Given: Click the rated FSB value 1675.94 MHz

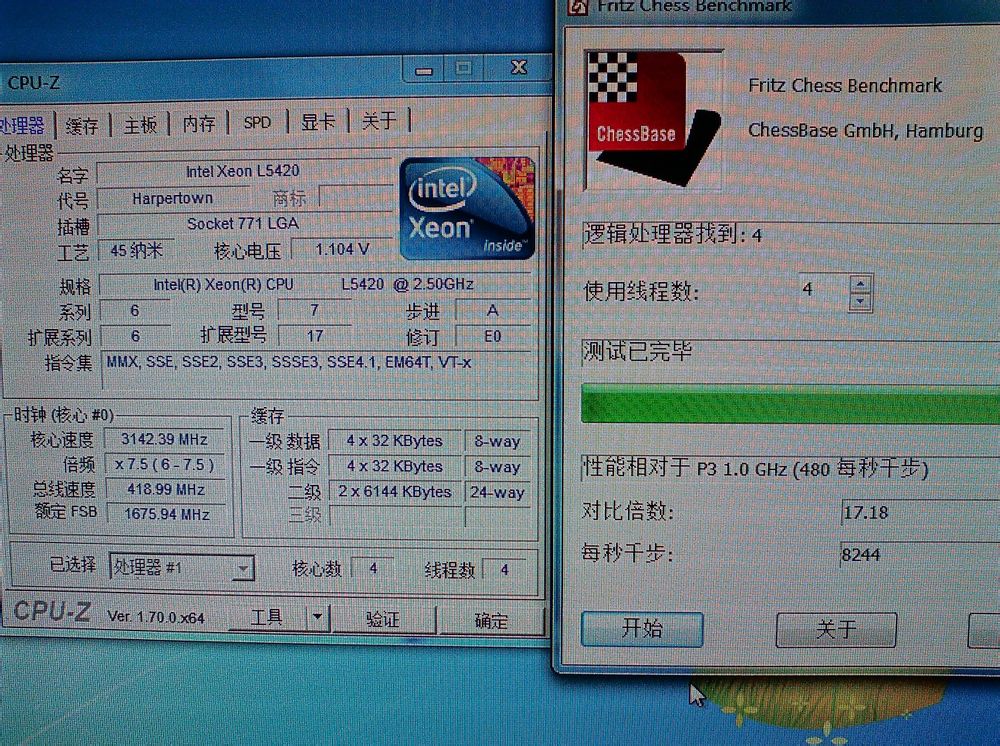Looking at the screenshot, I should tap(166, 514).
